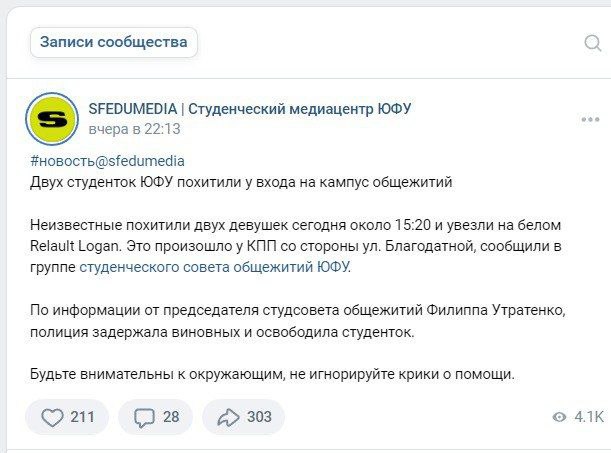Screen dimensions: 611x453
Task: Click the 28 comments count
Action: point(171,417)
